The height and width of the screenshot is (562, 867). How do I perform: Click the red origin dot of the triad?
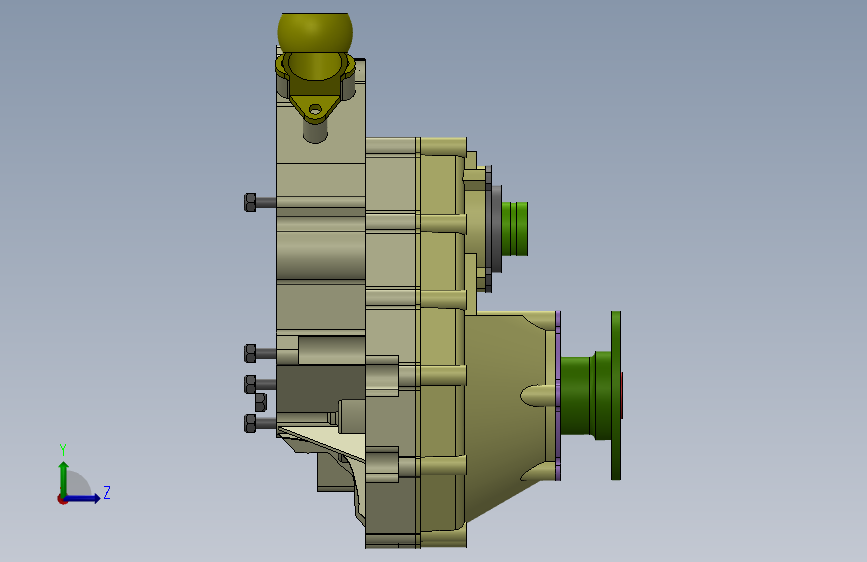coord(62,499)
